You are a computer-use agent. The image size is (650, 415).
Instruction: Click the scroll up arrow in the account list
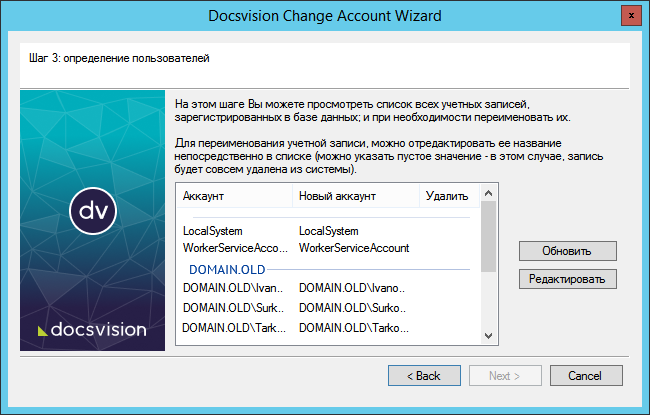coord(489,193)
